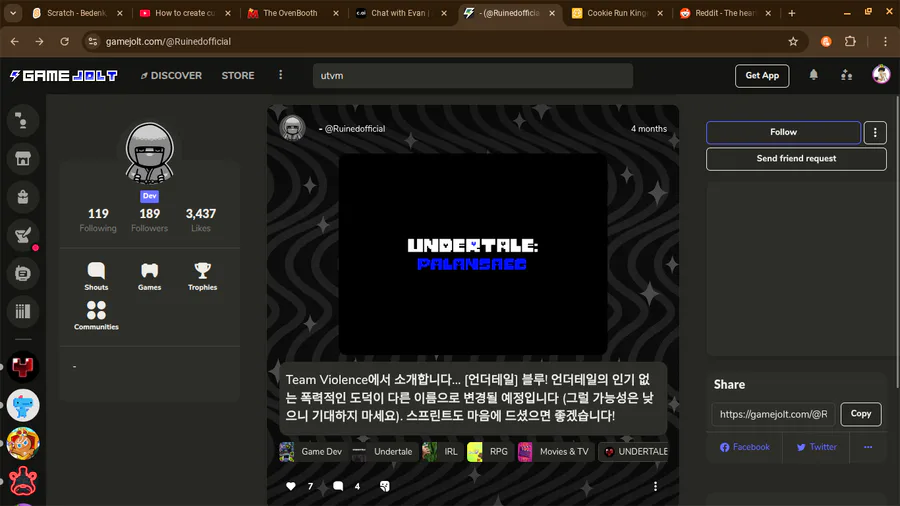
Task: Switch to Chat with Evan tab
Action: point(399,13)
